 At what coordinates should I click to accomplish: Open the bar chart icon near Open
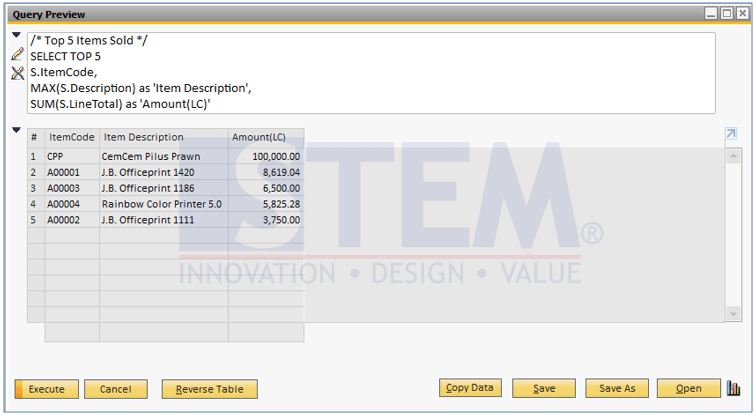pyautogui.click(x=733, y=388)
